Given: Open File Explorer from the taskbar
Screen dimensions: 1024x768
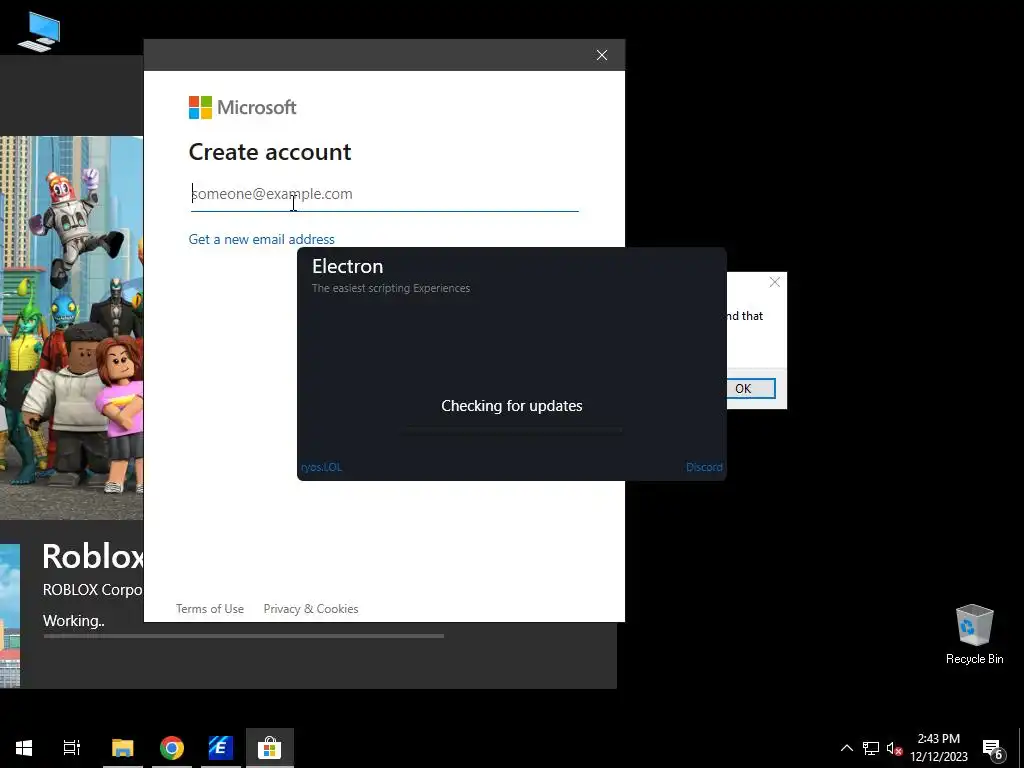Looking at the screenshot, I should point(123,748).
